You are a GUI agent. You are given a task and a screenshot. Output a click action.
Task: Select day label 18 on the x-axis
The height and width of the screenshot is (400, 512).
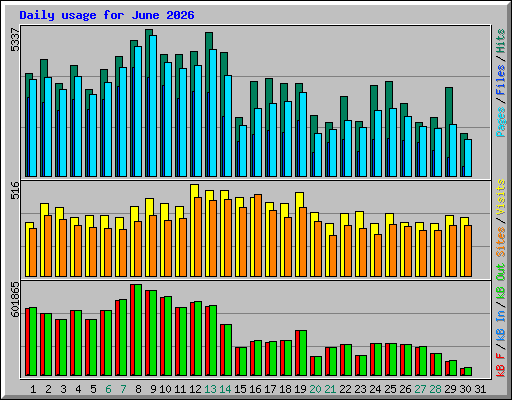pos(285,389)
